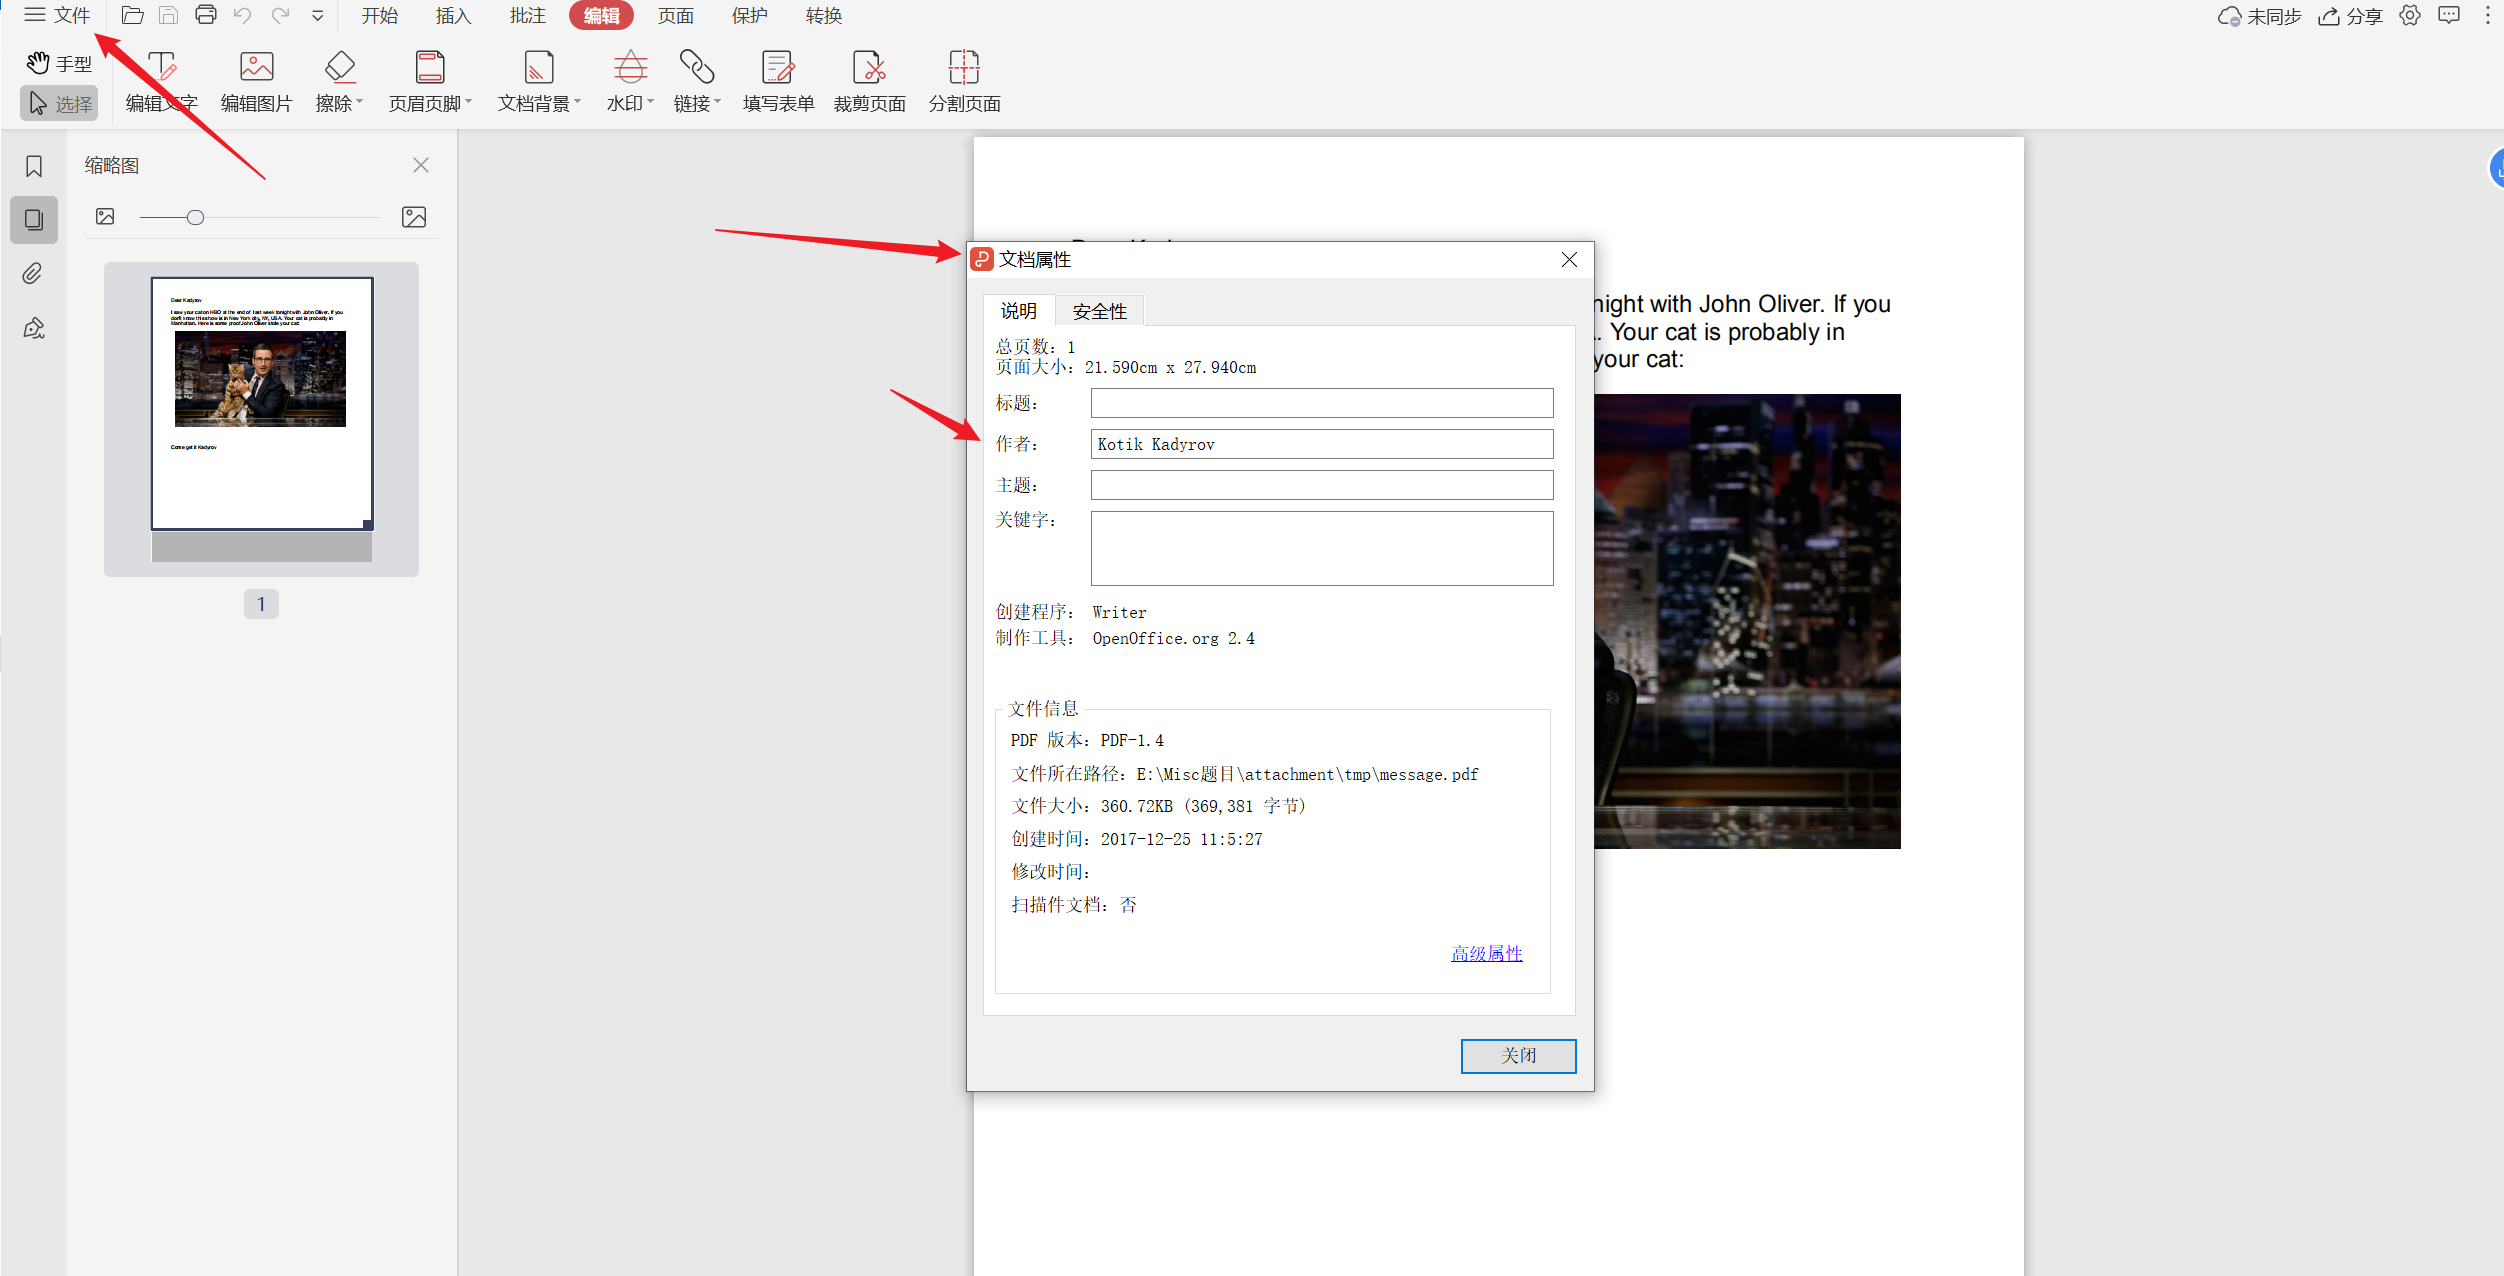
Task: Expand the 擦除 dropdown arrow
Action: (x=360, y=102)
